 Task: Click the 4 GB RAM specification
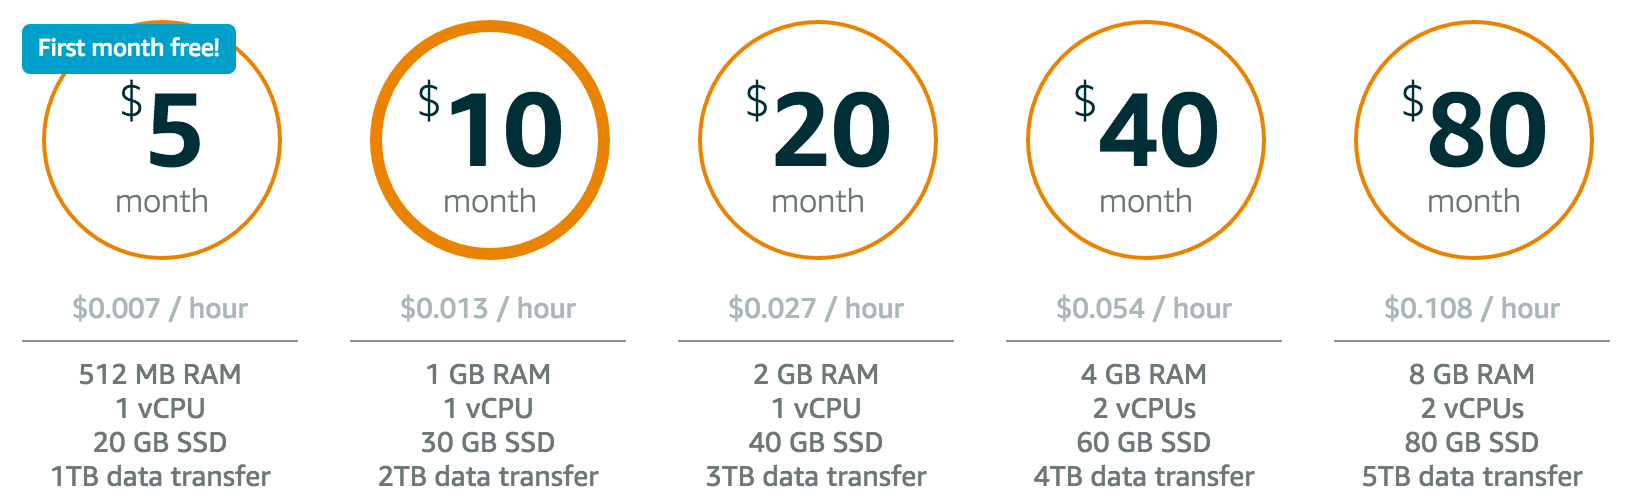coord(1144,374)
